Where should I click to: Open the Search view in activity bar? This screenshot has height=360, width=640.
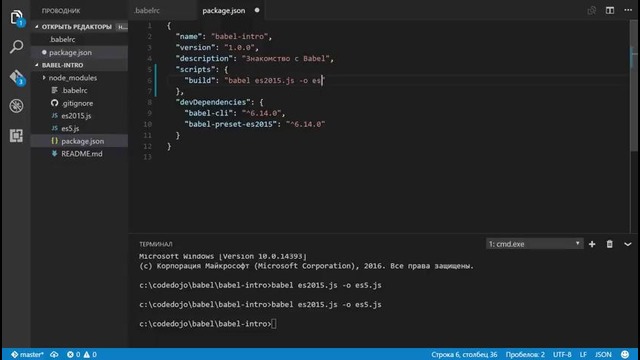(16, 47)
